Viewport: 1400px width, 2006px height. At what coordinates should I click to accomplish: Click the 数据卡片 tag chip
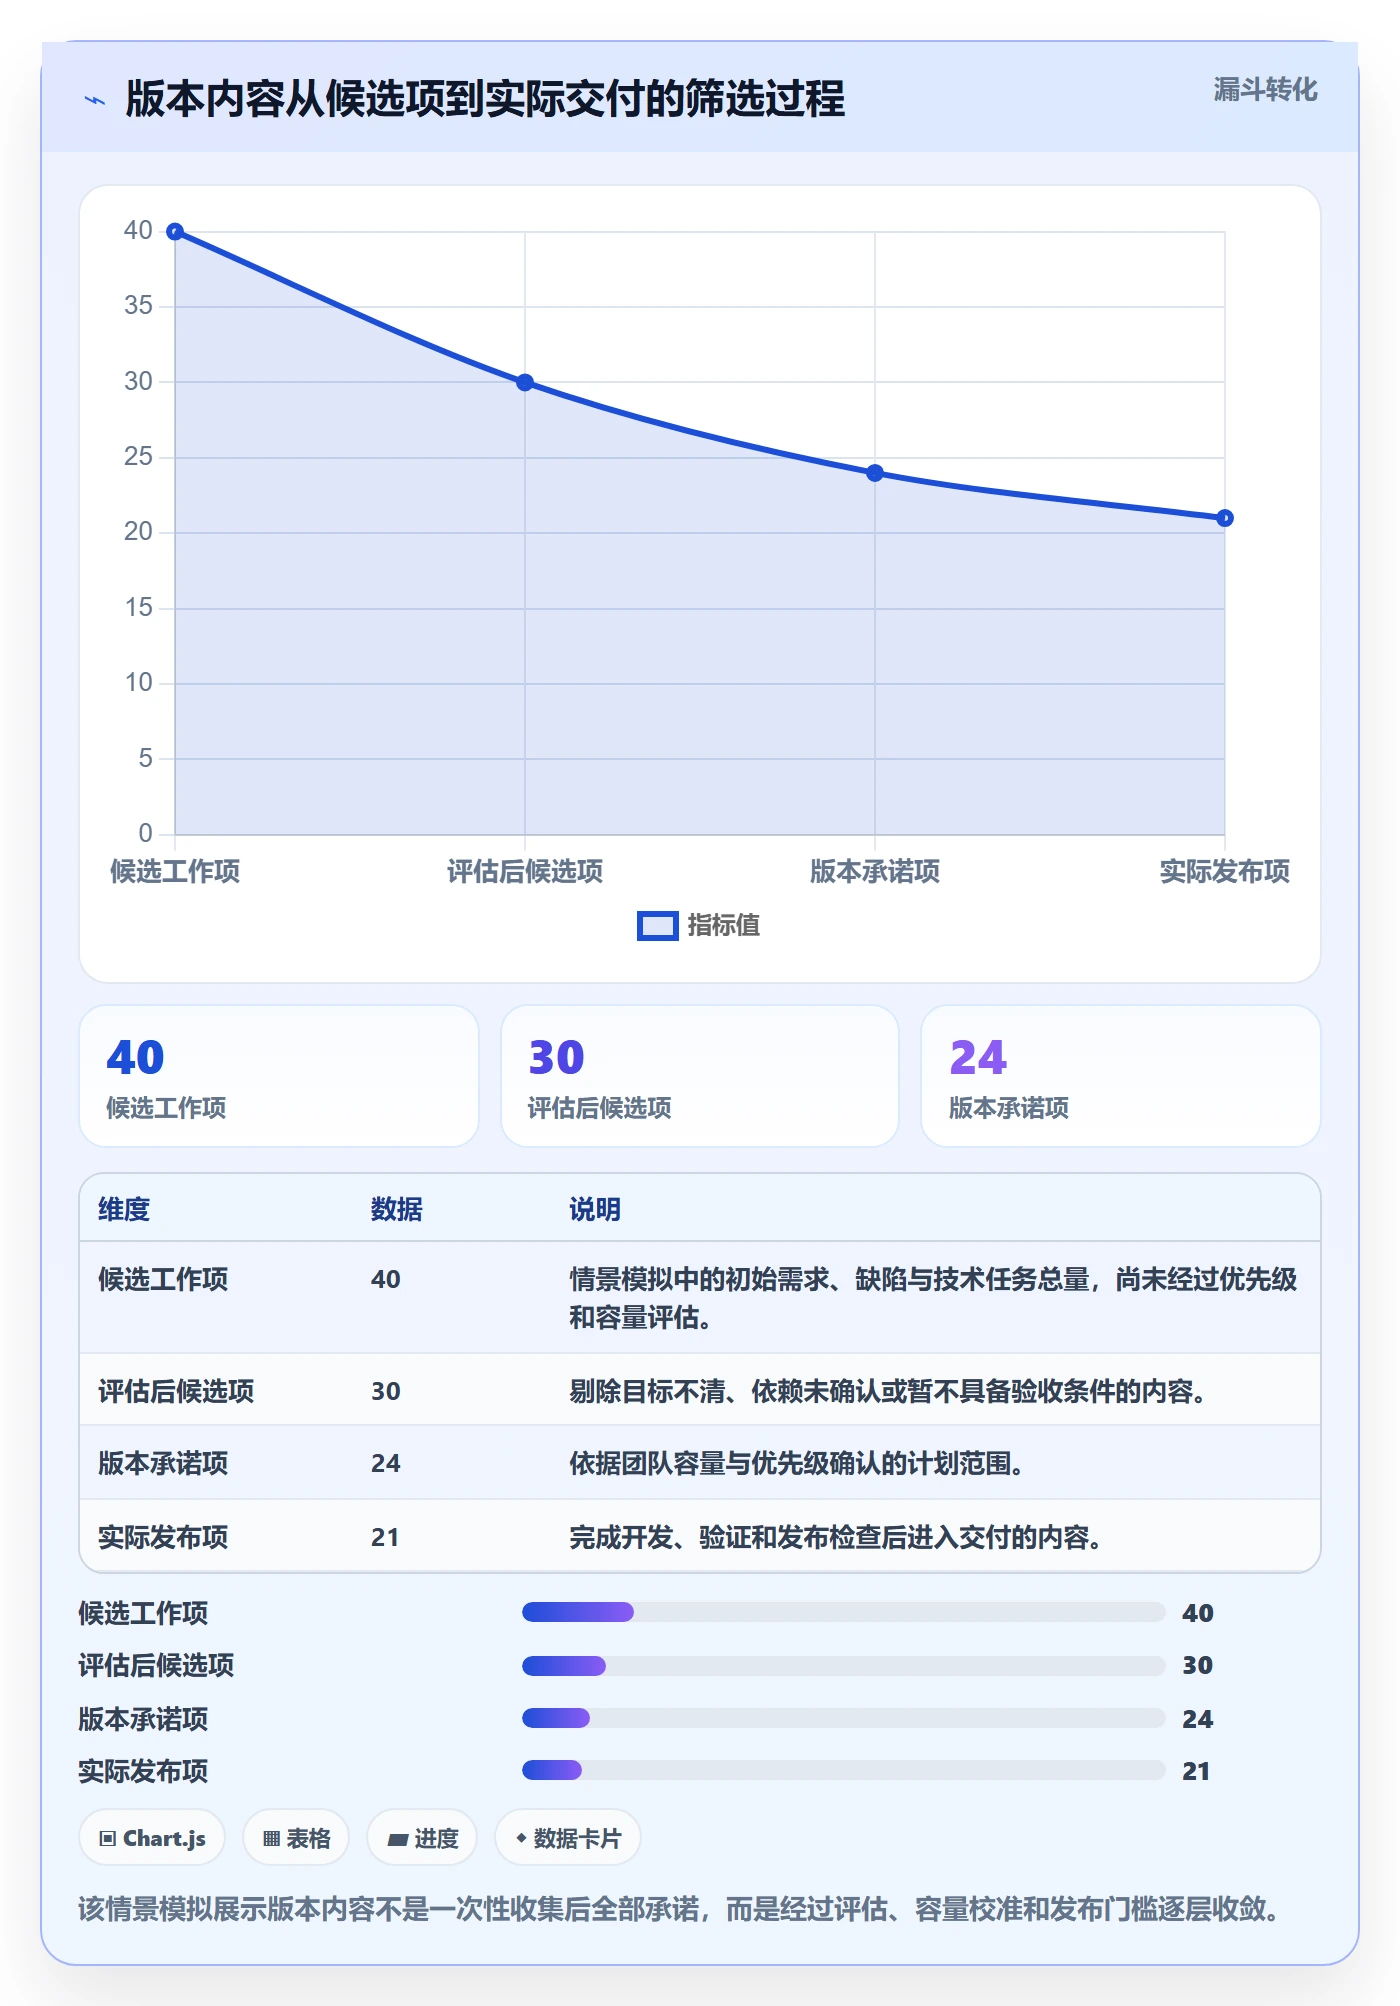coord(568,1838)
